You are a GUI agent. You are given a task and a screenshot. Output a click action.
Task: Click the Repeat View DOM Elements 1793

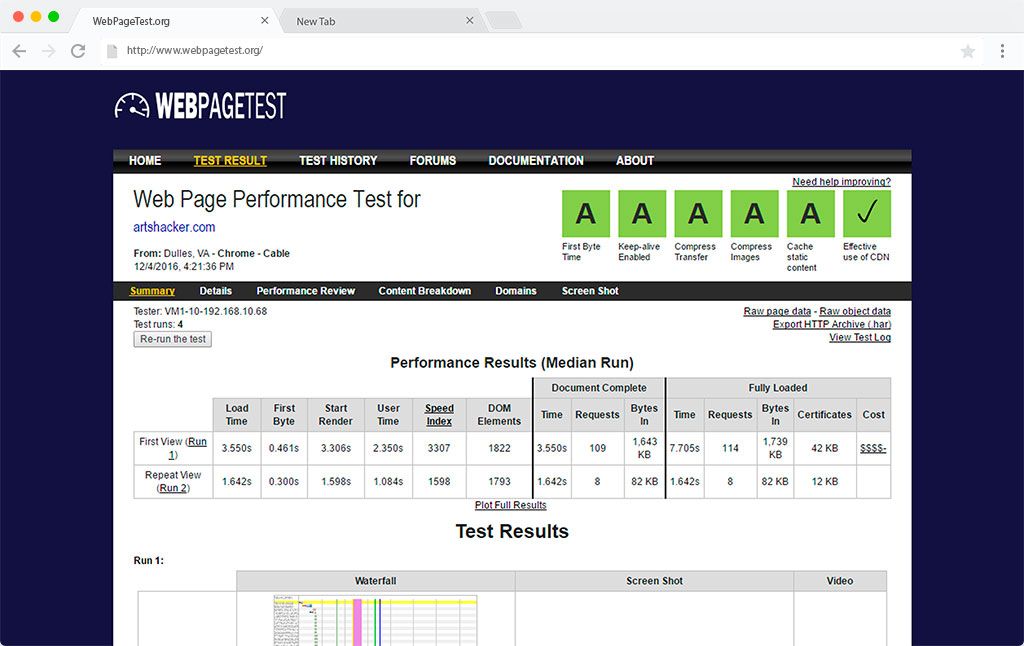pos(499,481)
